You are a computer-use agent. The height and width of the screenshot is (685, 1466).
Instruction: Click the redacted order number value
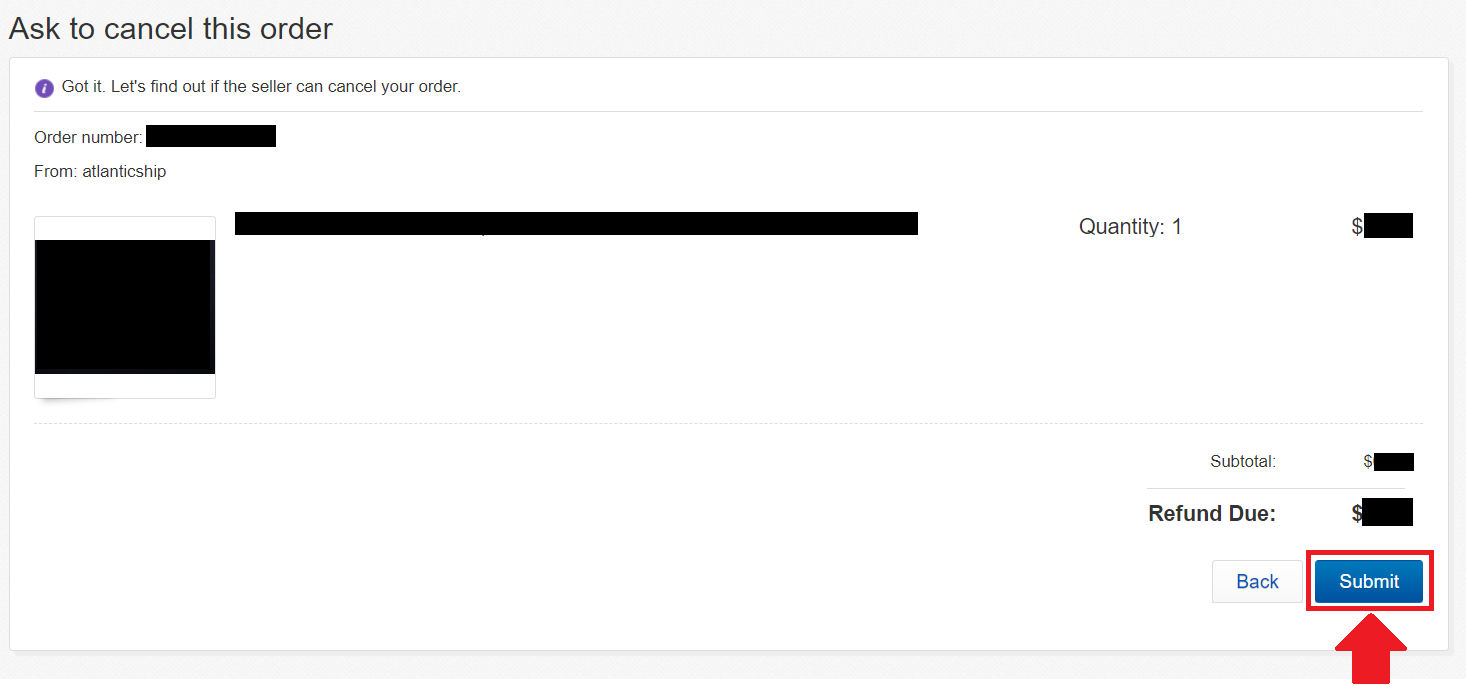click(x=211, y=136)
